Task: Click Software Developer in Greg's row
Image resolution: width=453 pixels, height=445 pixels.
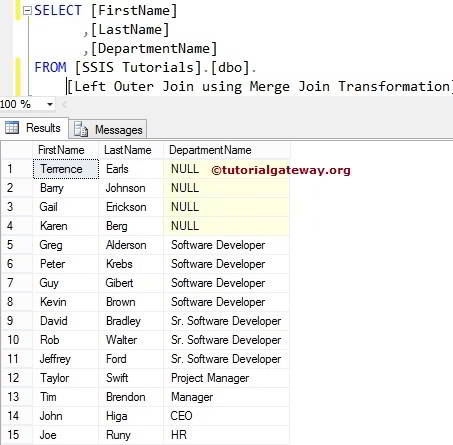Action: [x=226, y=245]
